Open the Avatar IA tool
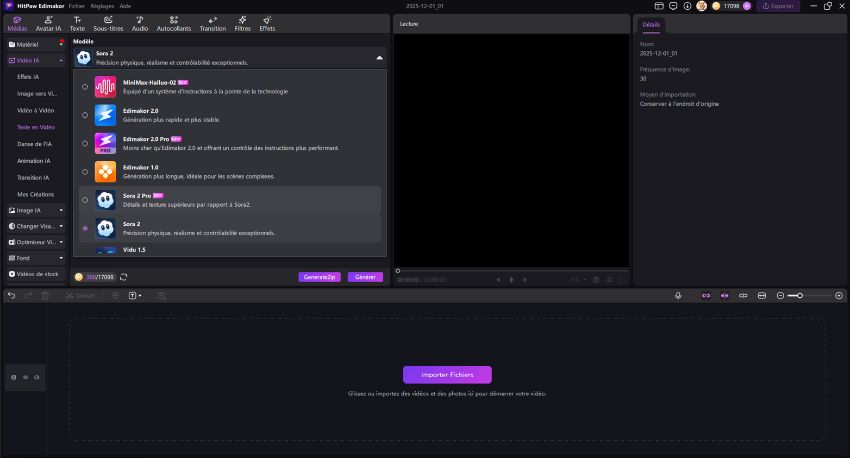Viewport: 850px width, 458px height. pos(48,24)
